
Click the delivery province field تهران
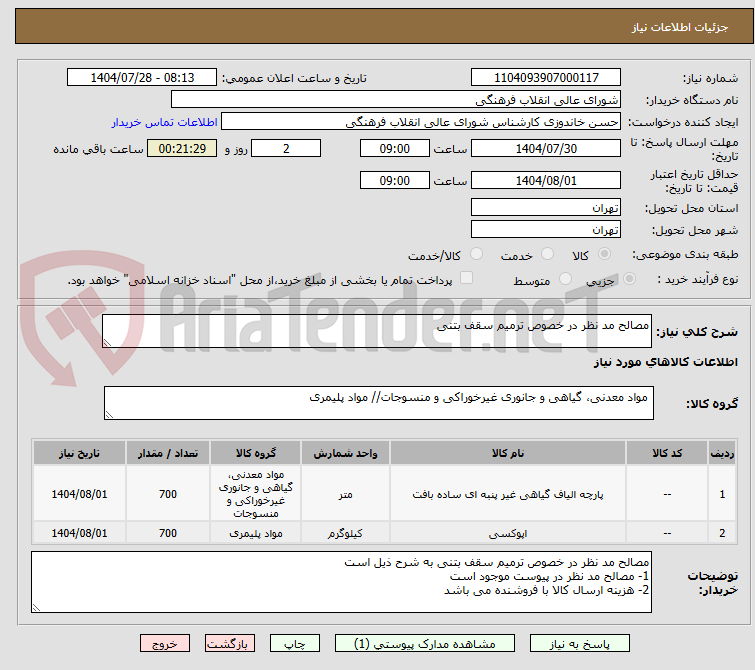point(546,208)
